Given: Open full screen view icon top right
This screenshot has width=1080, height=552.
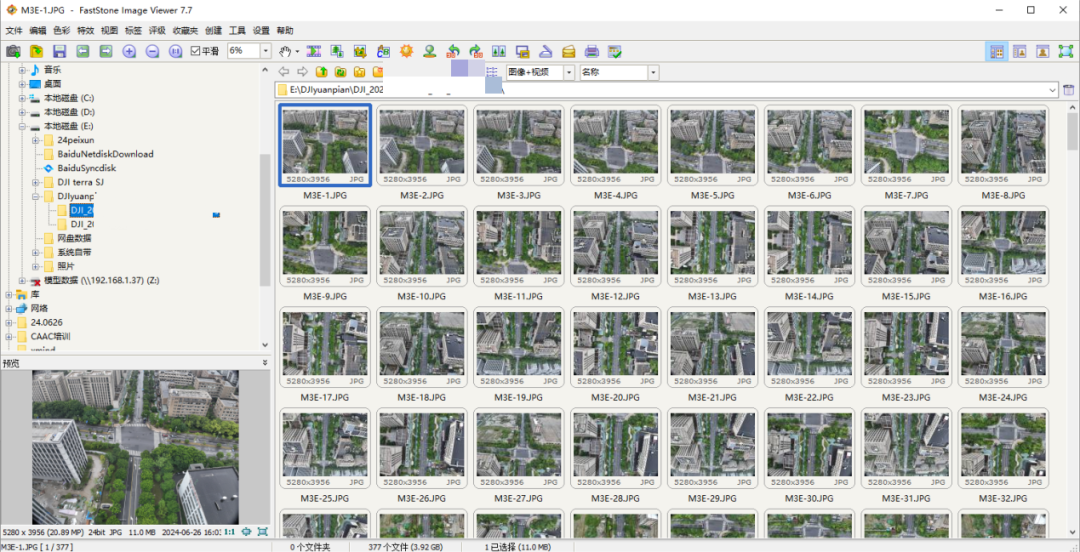Looking at the screenshot, I should 1066,51.
